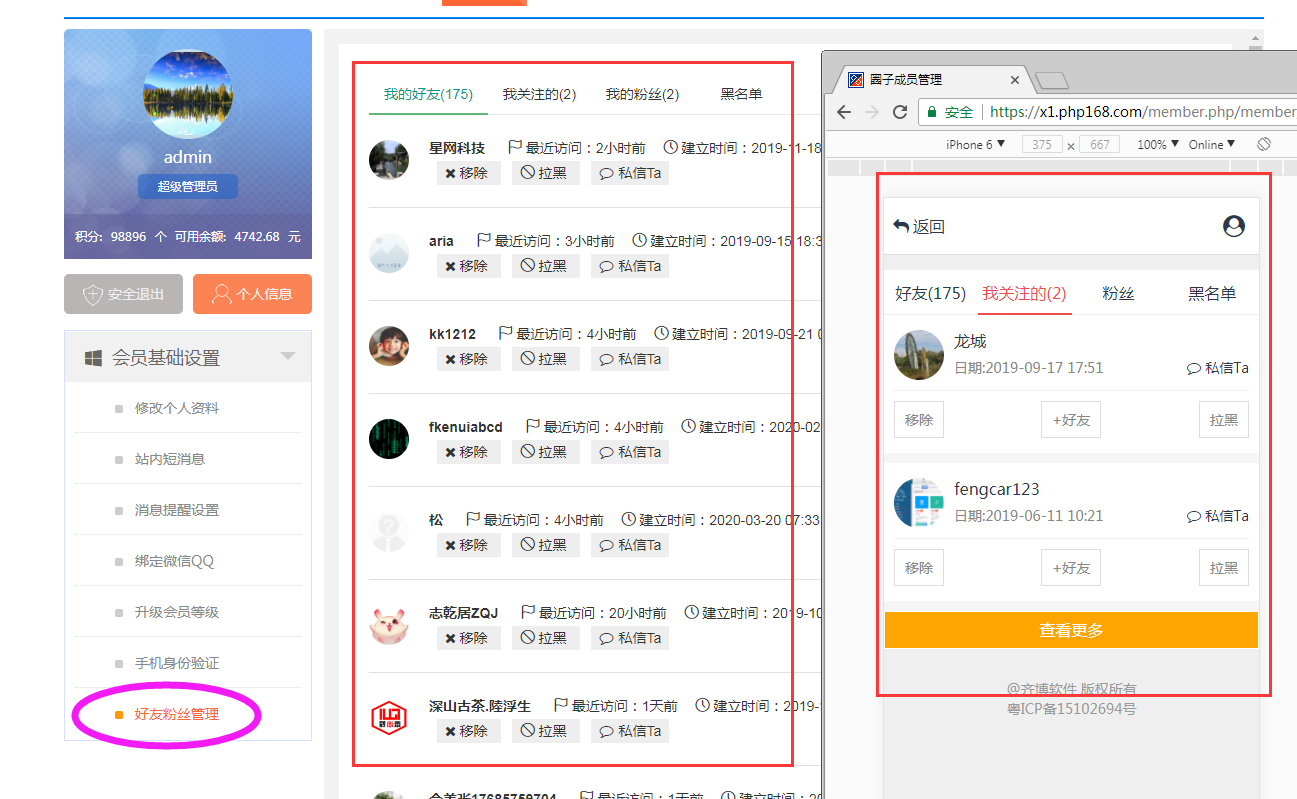
Task: Click the rotate device icon in toolbar
Action: (1264, 144)
